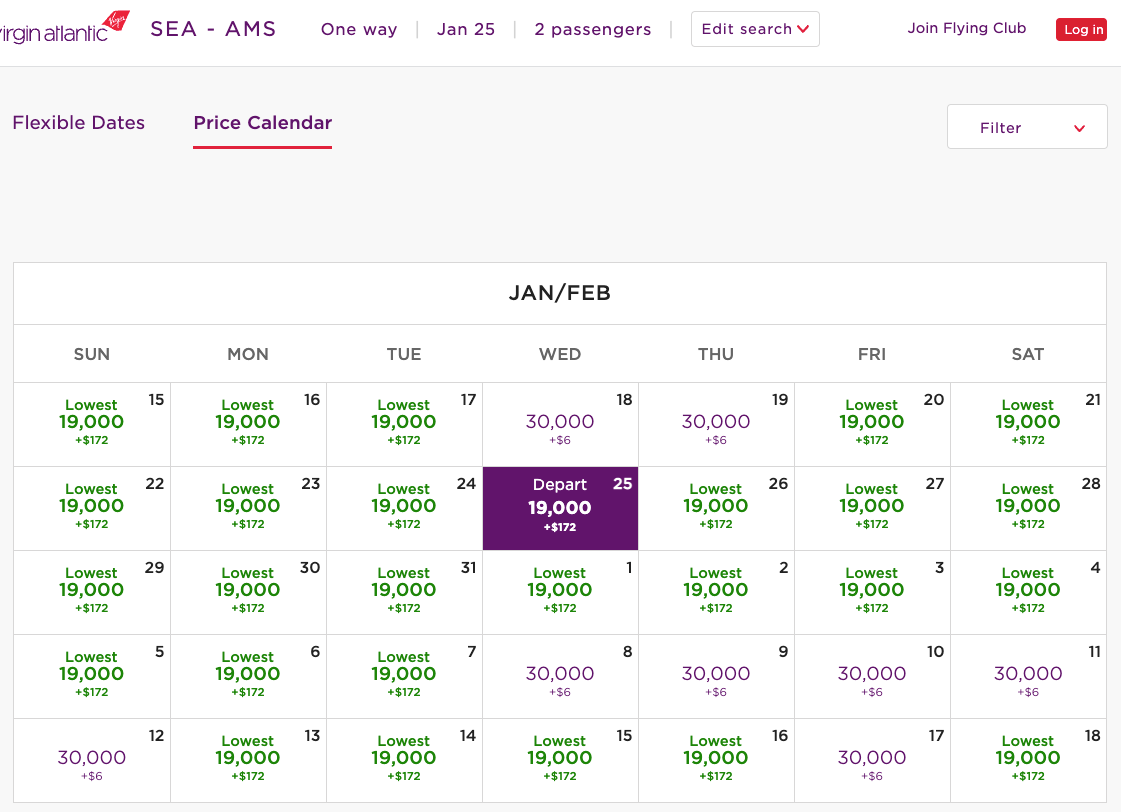Screen dimensions: 1121x812
Task: Choose Thursday 19 fare with +$6
Action: pyautogui.click(x=715, y=424)
